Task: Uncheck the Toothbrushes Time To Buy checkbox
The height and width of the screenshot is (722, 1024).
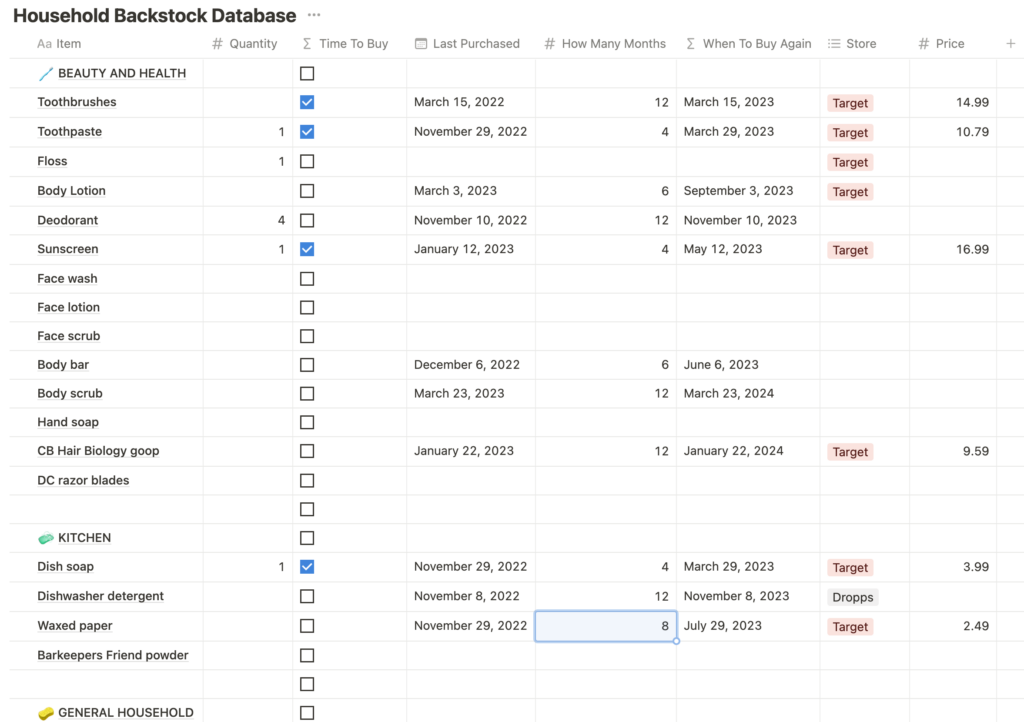Action: coord(307,102)
